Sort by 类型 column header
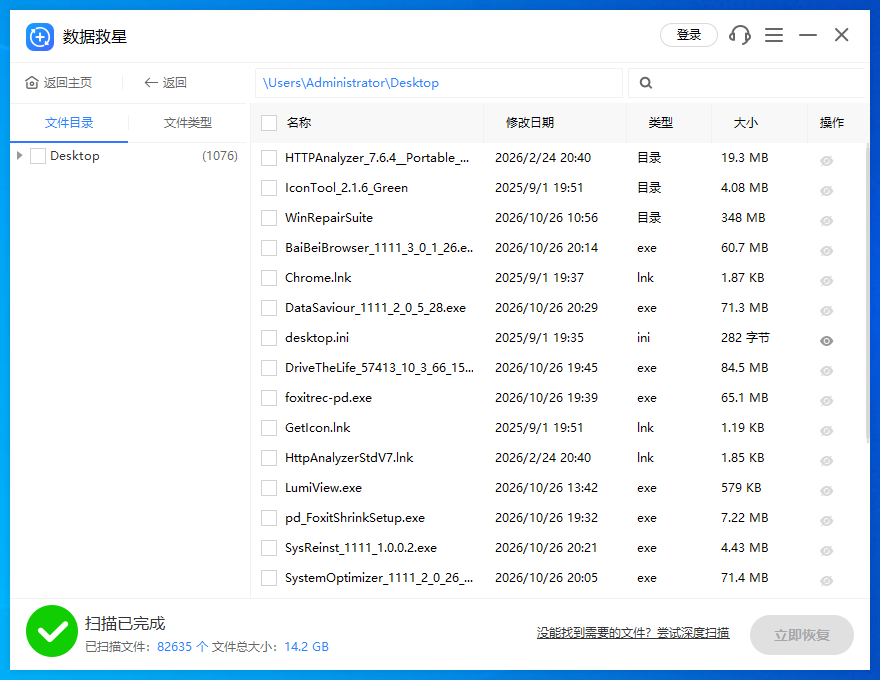Screen dimensions: 880x680 coord(661,122)
